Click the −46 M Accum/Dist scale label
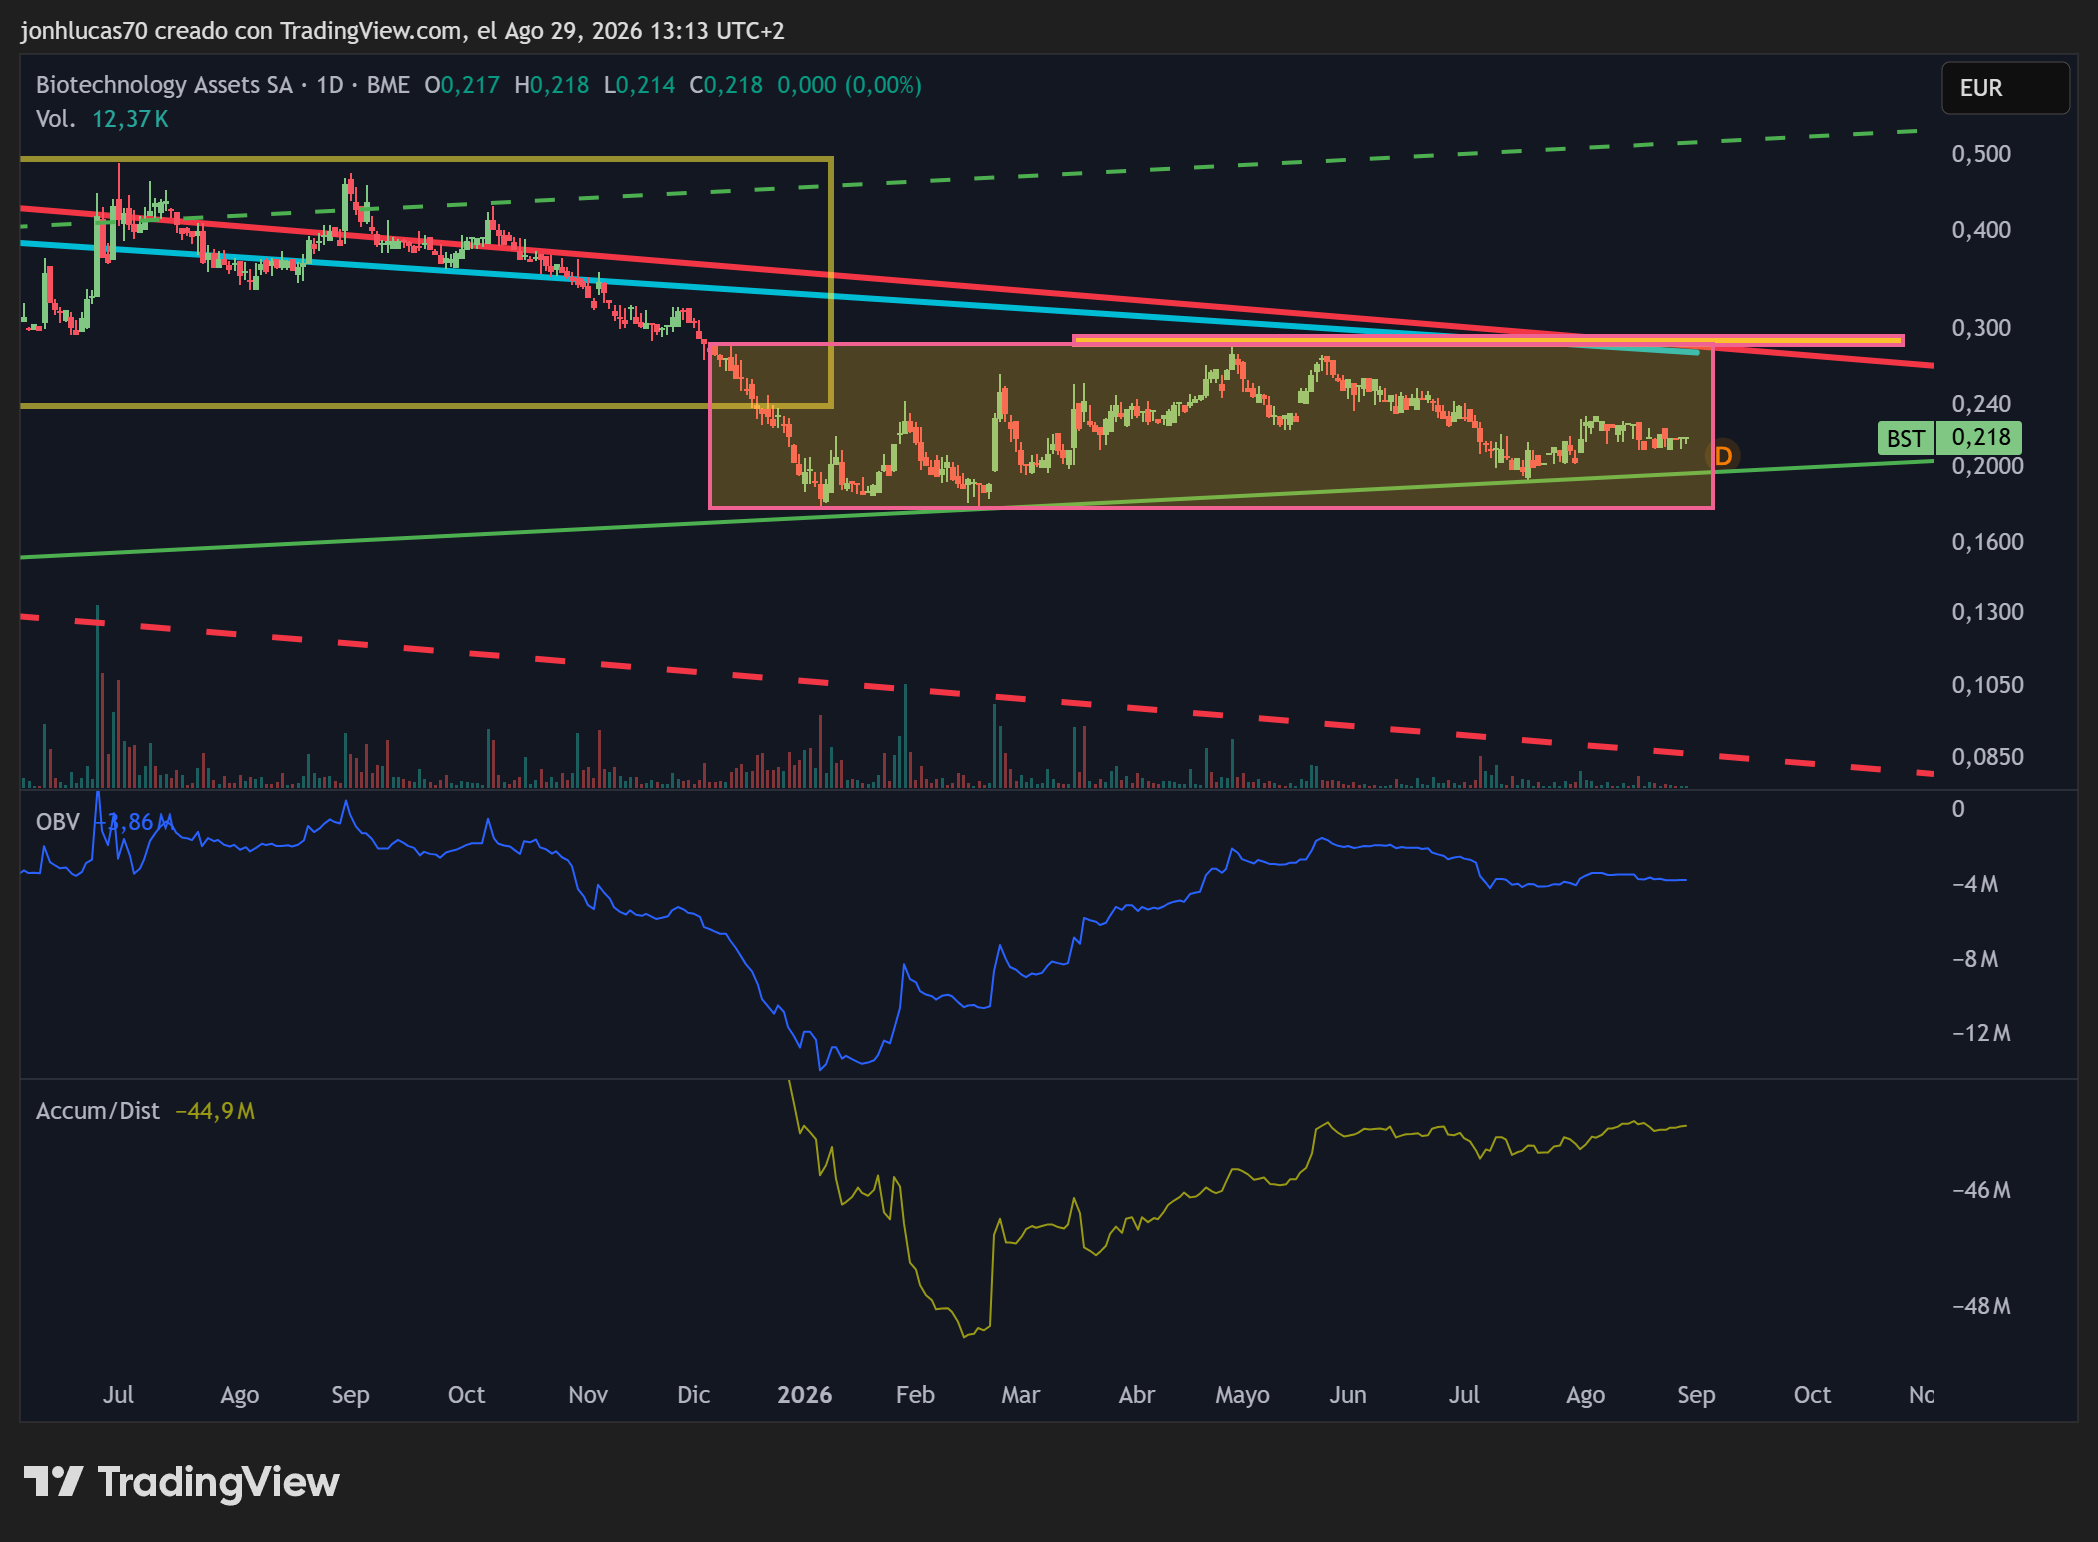2098x1542 pixels. pos(1981,1190)
